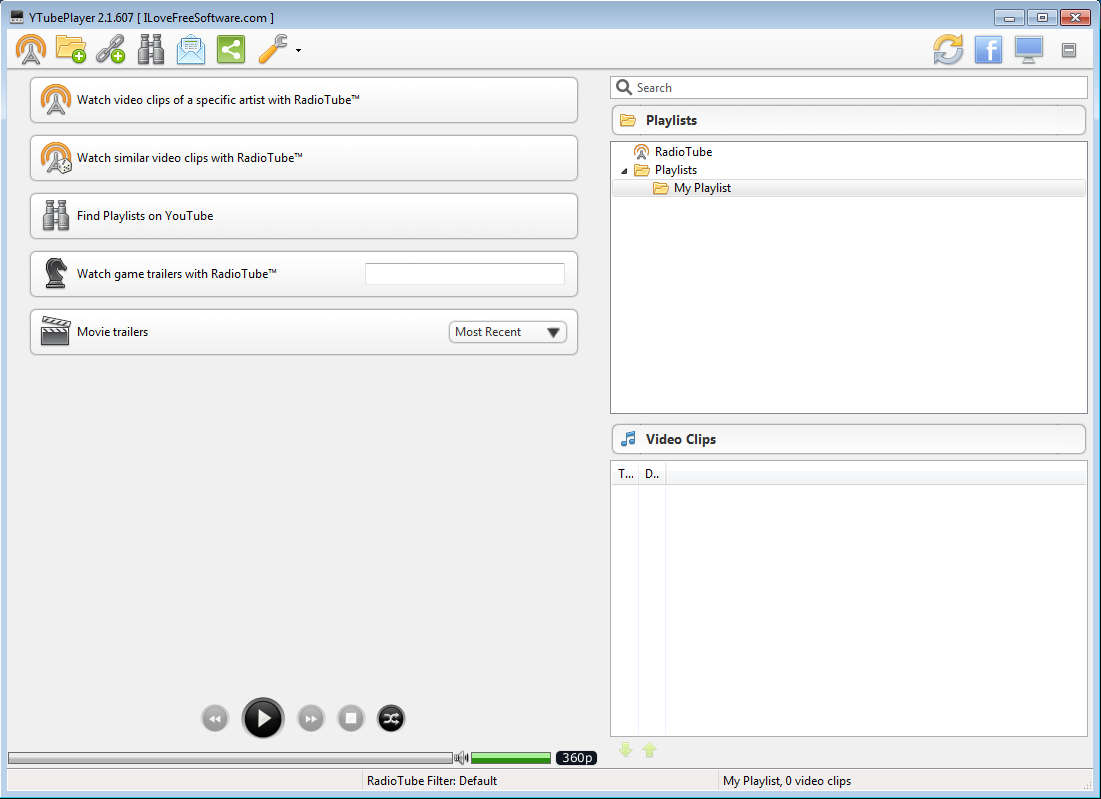Click the add link toolbar icon
The width and height of the screenshot is (1101, 799).
tap(110, 49)
